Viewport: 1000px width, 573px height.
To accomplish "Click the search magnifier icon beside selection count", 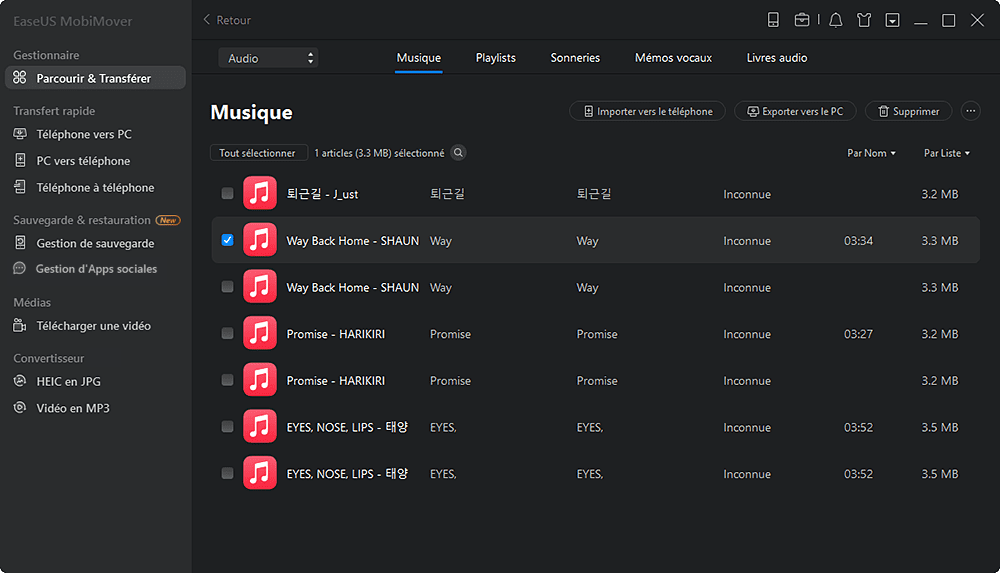I will pyautogui.click(x=458, y=153).
